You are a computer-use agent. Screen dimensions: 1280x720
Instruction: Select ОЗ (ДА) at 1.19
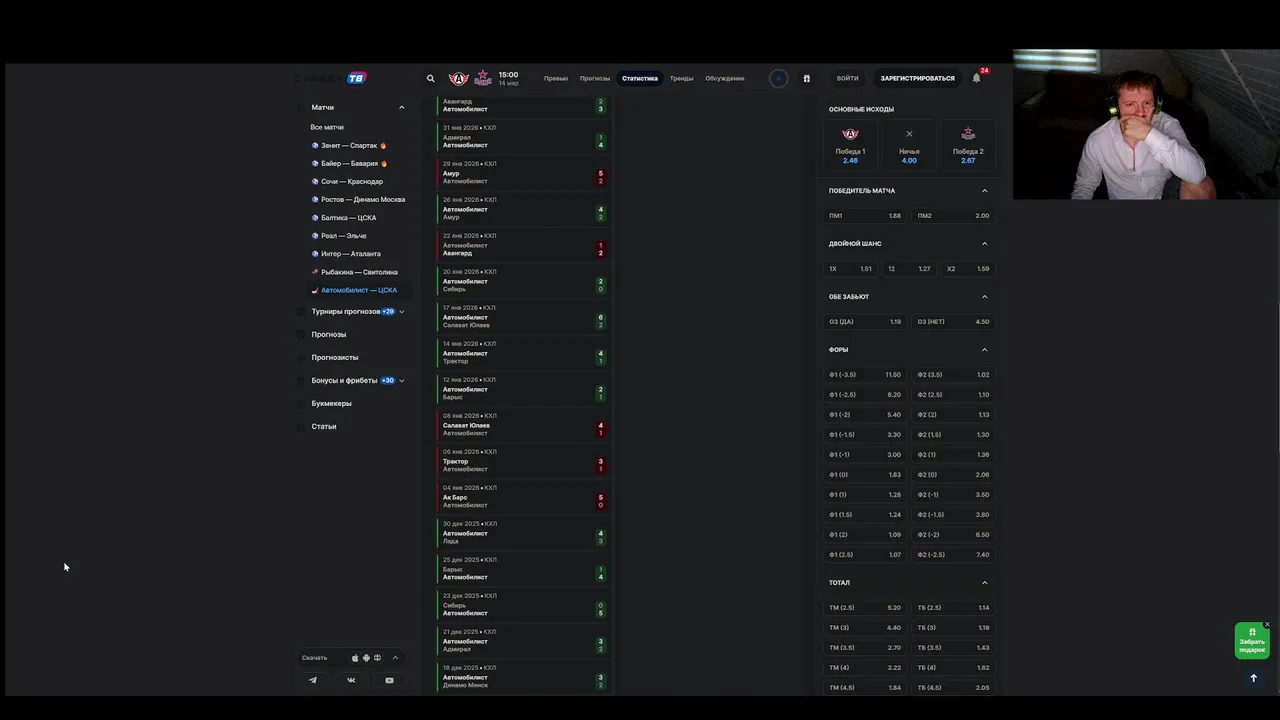click(x=865, y=321)
